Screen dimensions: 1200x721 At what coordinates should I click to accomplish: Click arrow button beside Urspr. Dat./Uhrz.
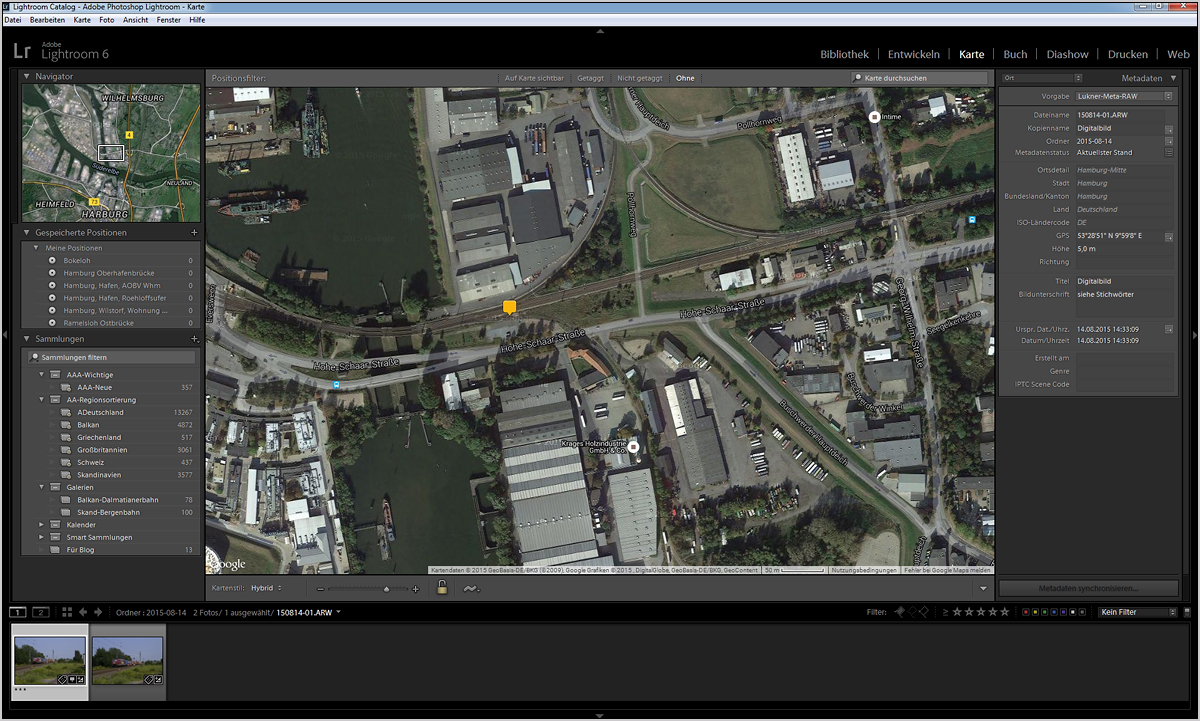click(1169, 329)
